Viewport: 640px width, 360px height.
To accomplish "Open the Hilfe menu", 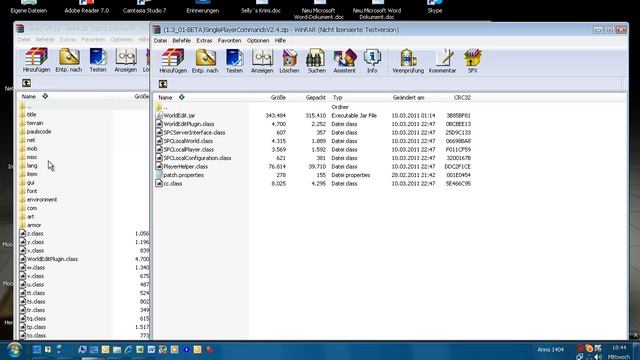I will pos(280,41).
